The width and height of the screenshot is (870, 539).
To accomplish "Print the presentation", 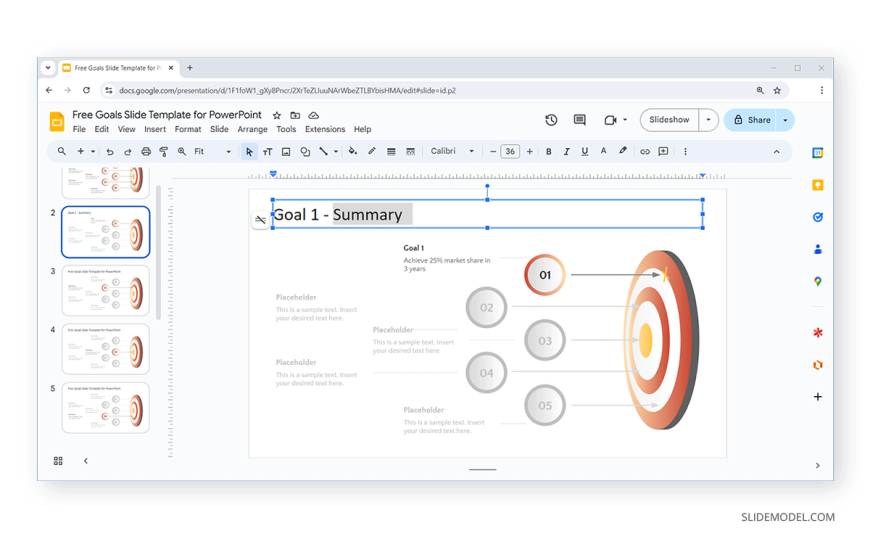I will [146, 152].
